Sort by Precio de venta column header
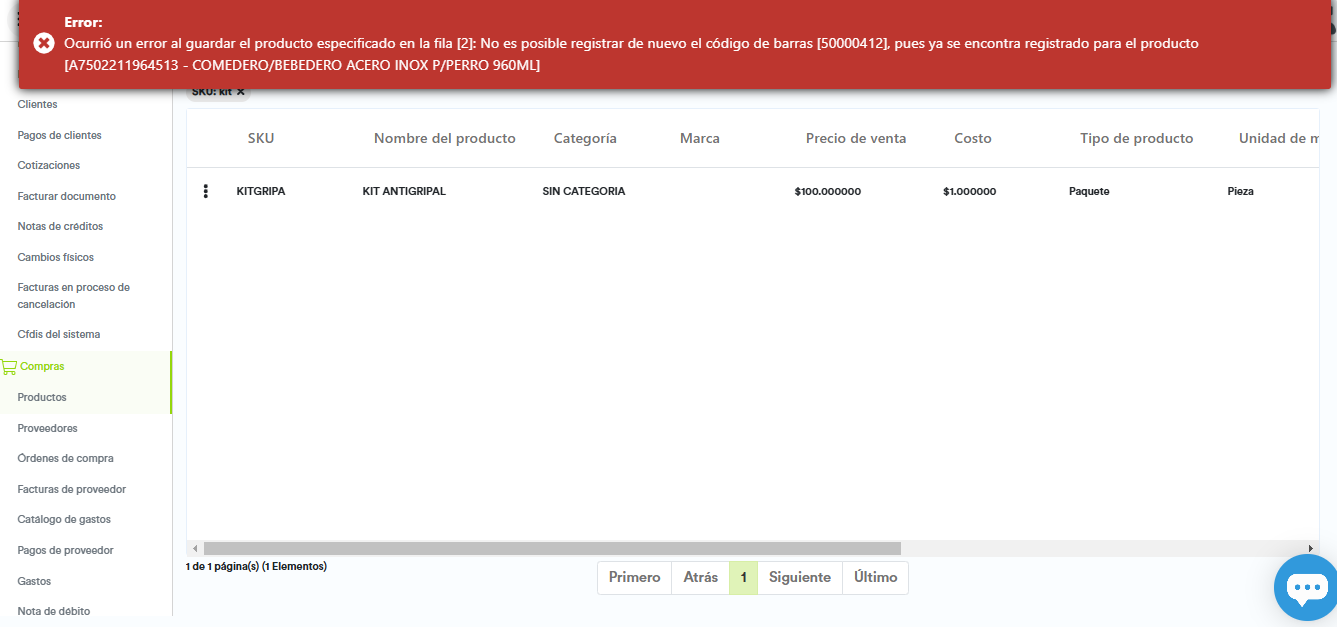The height and width of the screenshot is (627, 1337). point(855,139)
